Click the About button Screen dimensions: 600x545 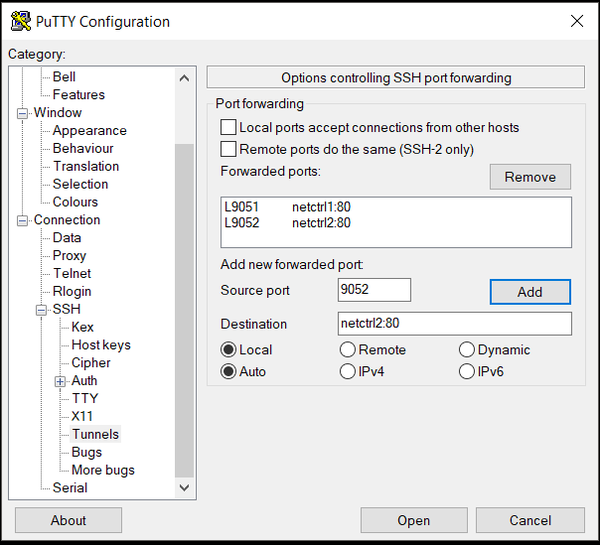[x=68, y=520]
